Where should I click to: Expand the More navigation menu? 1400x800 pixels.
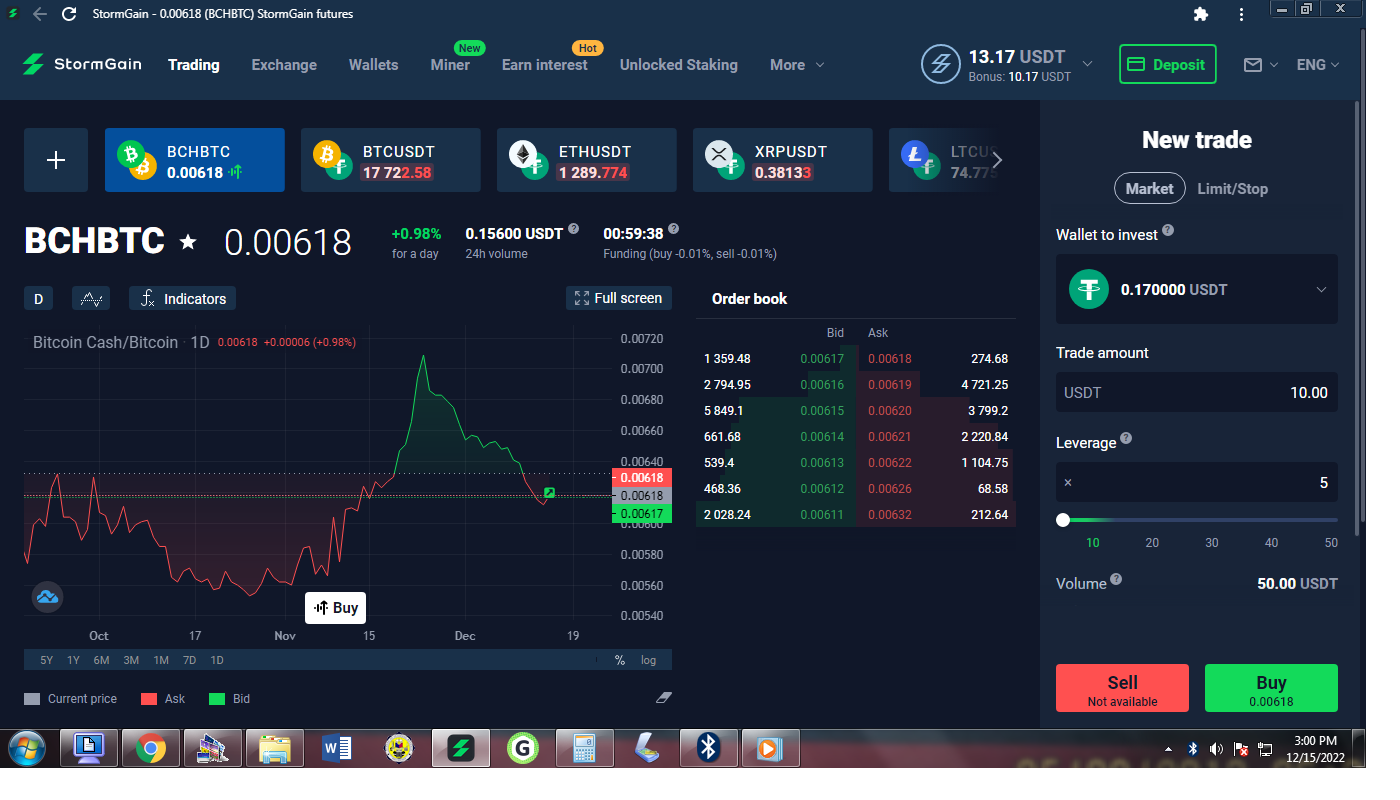[x=797, y=64]
